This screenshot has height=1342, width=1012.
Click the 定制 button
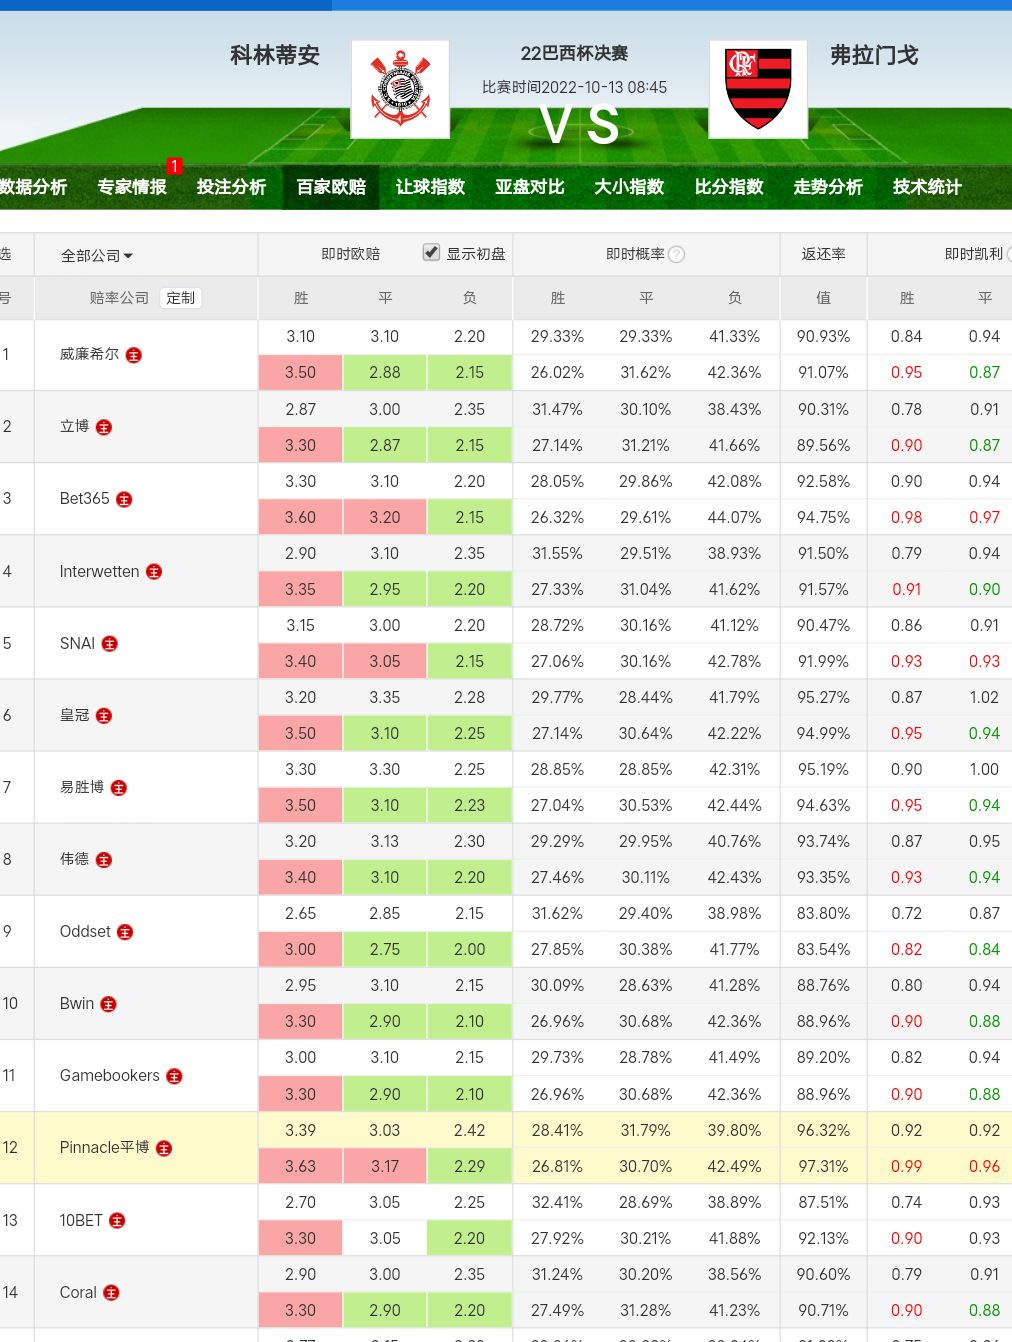click(x=181, y=298)
